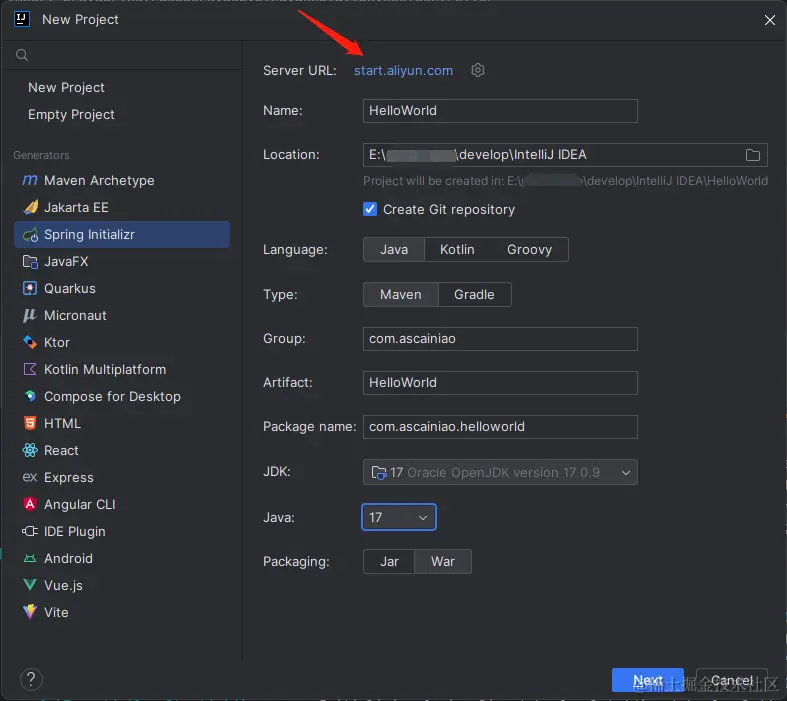Click the search magnifier in the sidebar
Image resolution: width=787 pixels, height=701 pixels.
22,55
